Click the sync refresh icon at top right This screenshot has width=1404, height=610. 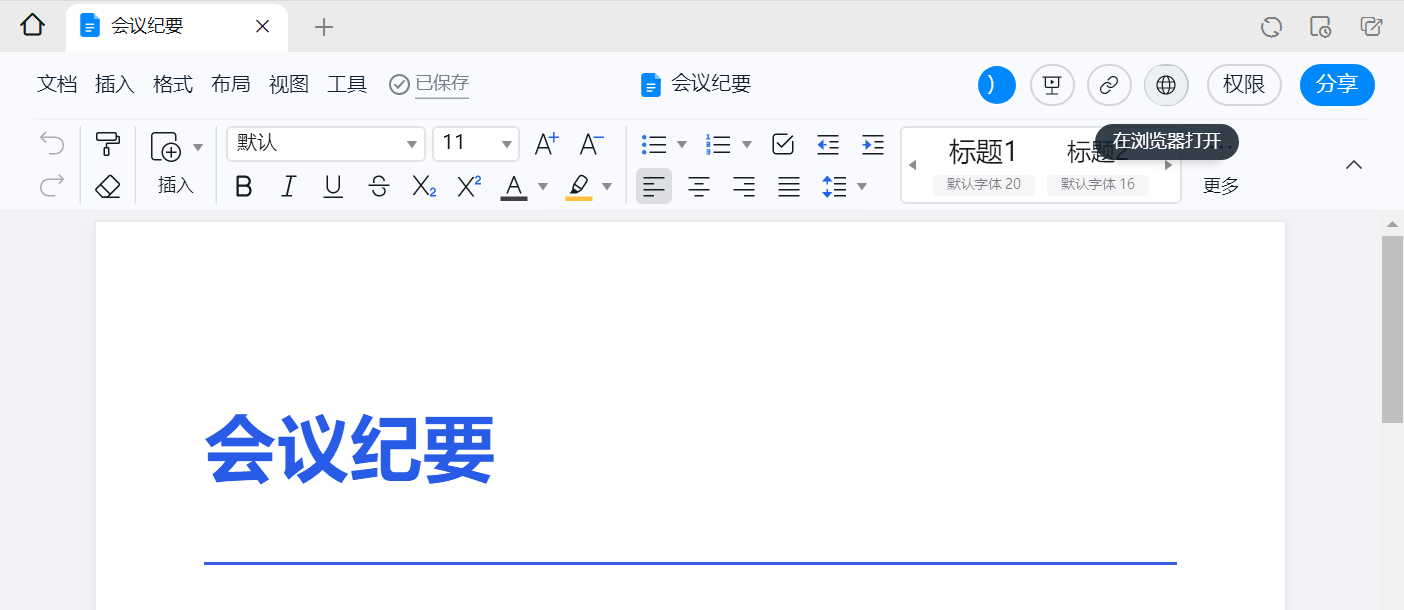[1271, 27]
